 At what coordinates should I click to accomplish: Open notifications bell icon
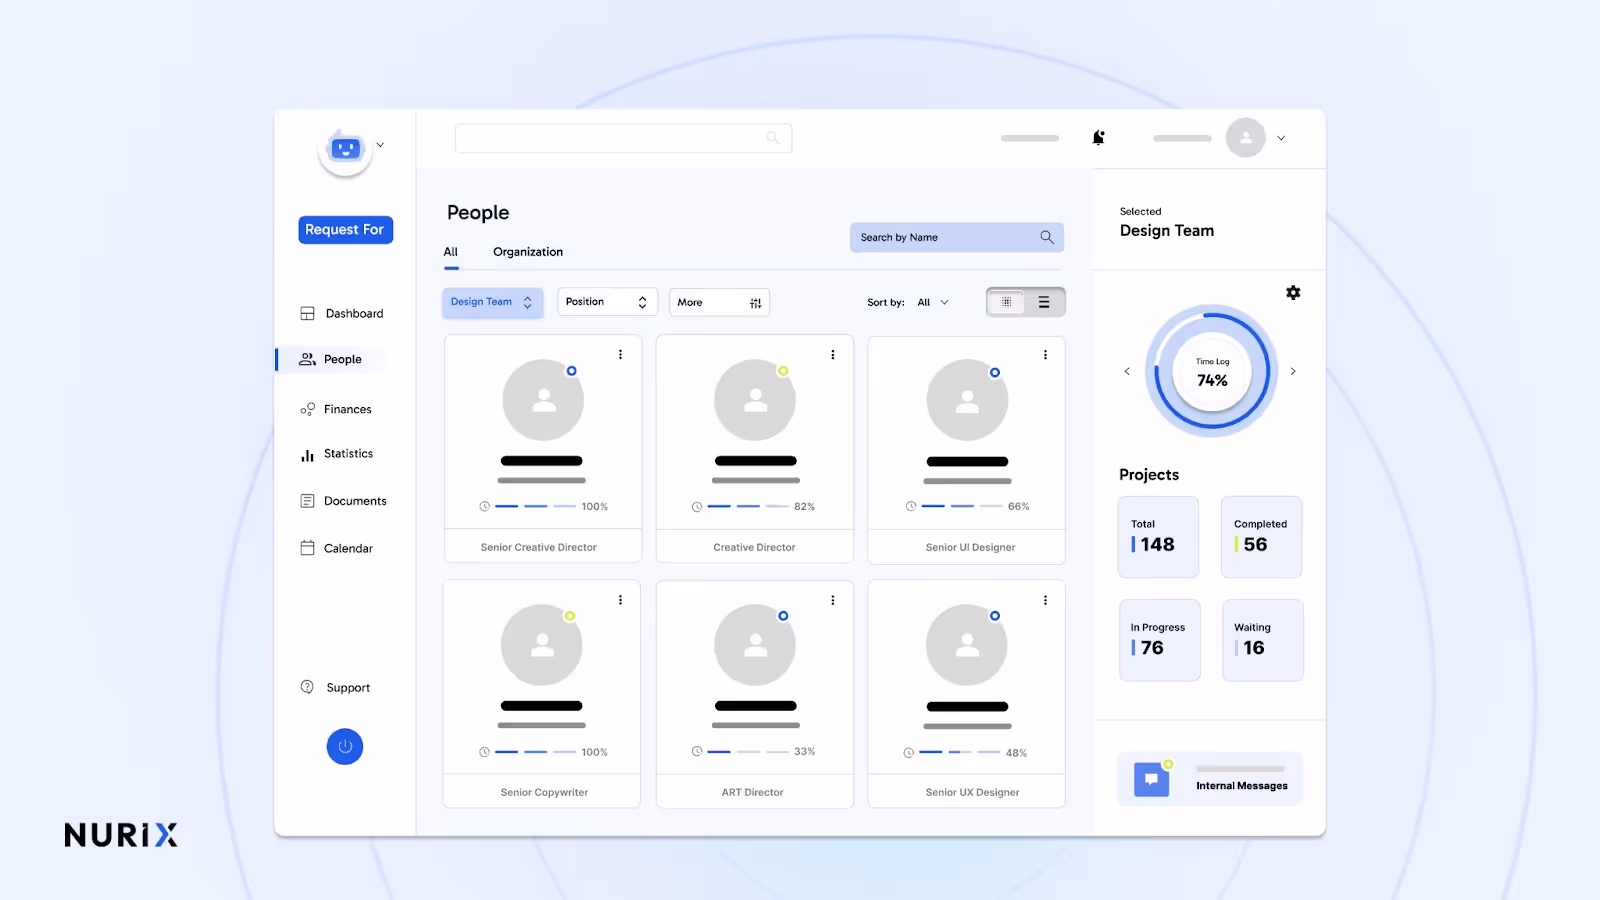coord(1098,138)
